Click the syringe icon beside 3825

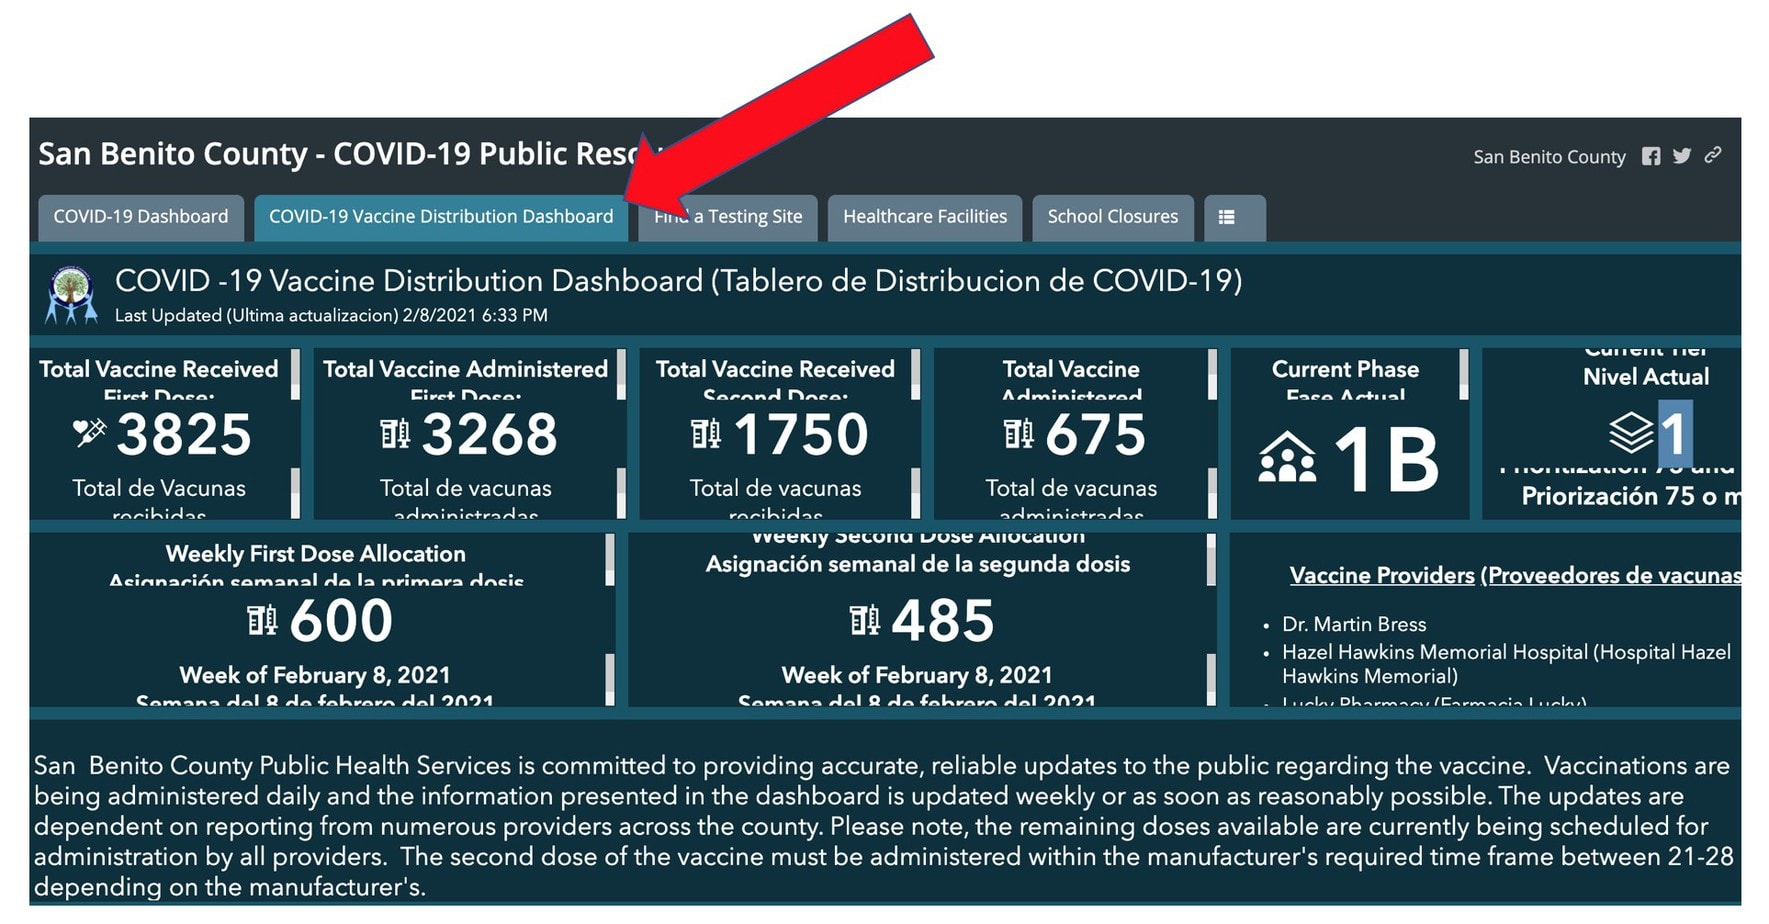point(89,433)
